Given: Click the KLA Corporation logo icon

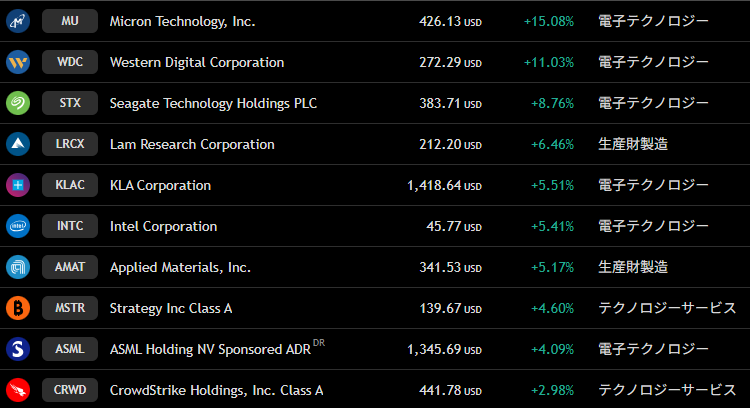Looking at the screenshot, I should [x=18, y=185].
